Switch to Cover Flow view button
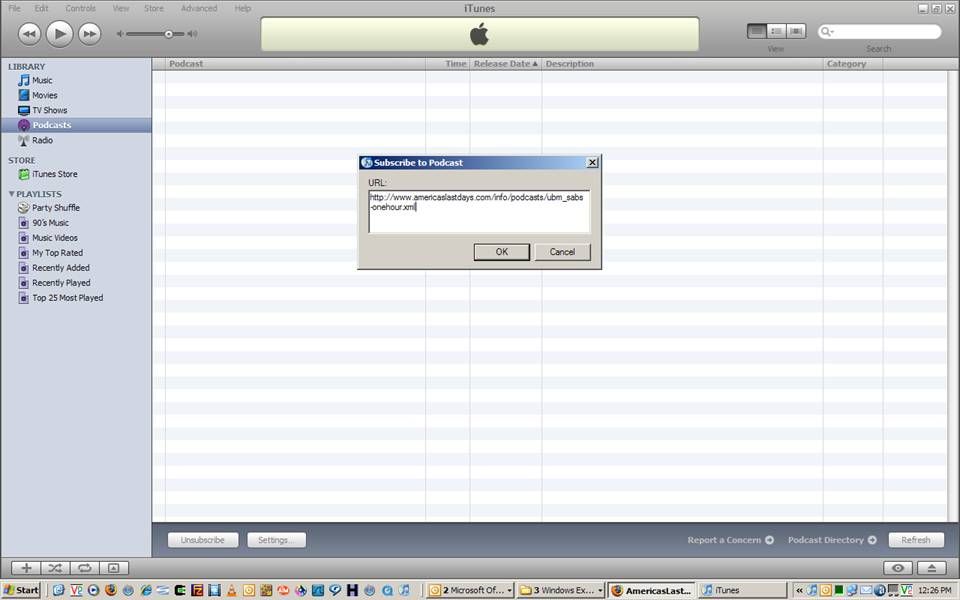Screen dimensions: 960x600 (x=796, y=31)
